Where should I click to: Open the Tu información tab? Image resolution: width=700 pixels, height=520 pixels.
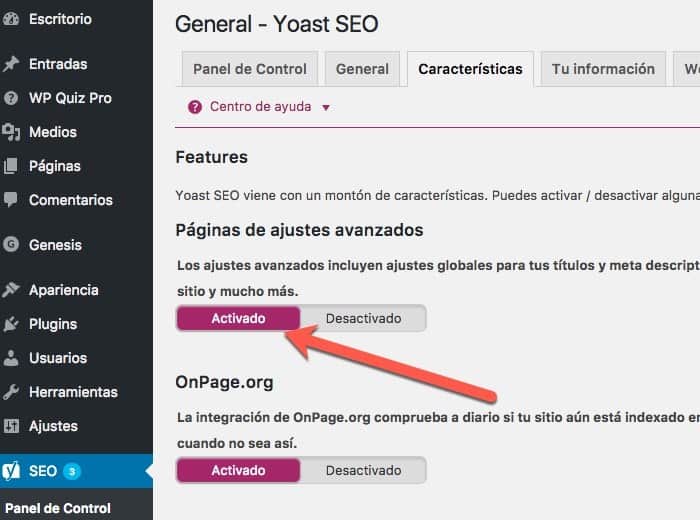click(603, 69)
